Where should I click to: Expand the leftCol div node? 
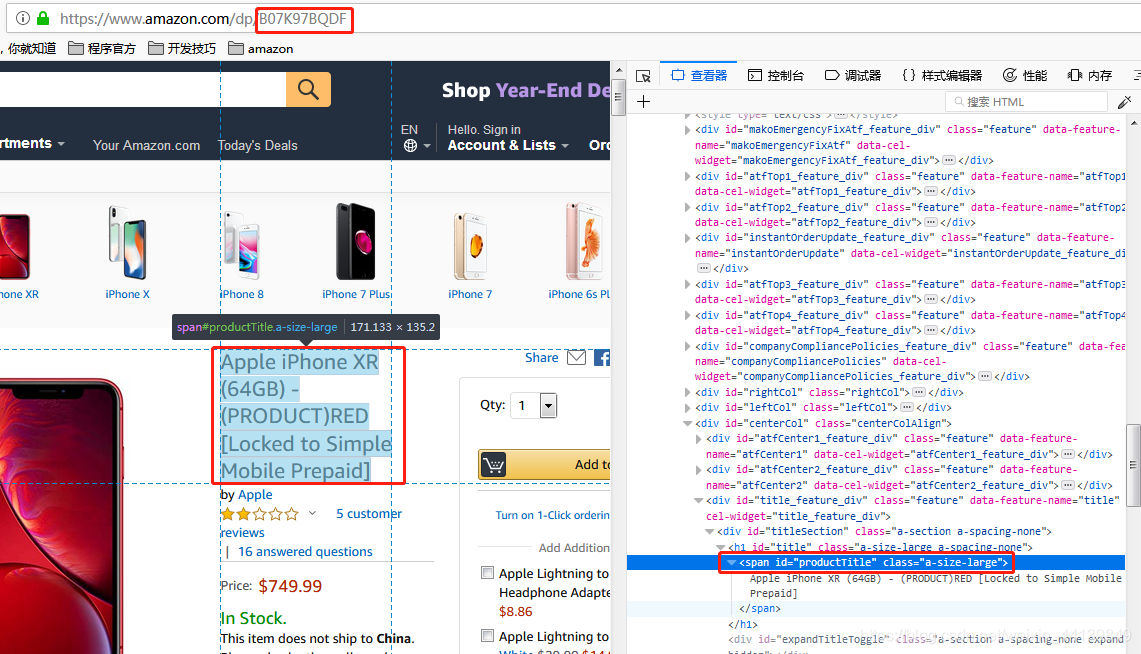(687, 407)
